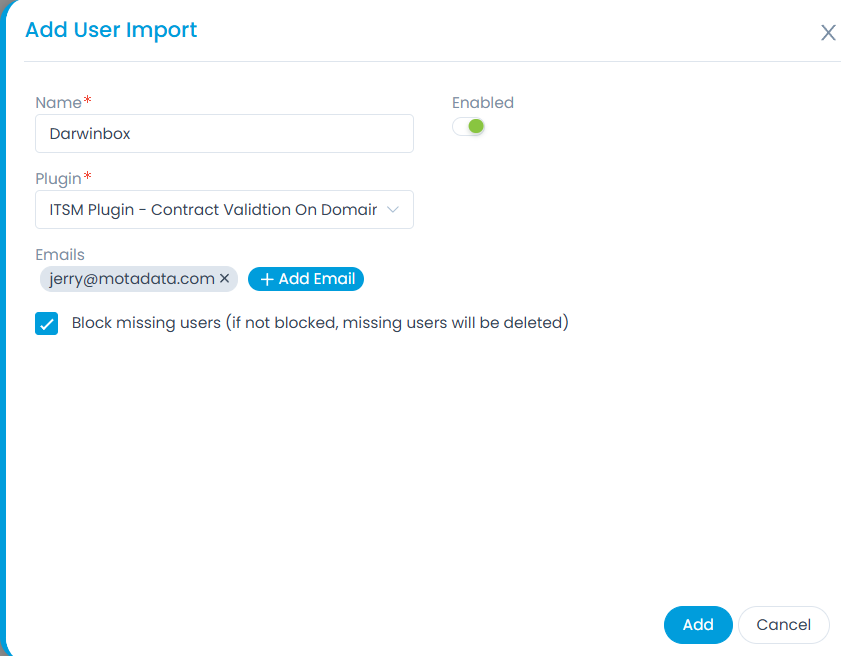Cancel the user import dialog
The height and width of the screenshot is (656, 857).
pyautogui.click(x=783, y=625)
